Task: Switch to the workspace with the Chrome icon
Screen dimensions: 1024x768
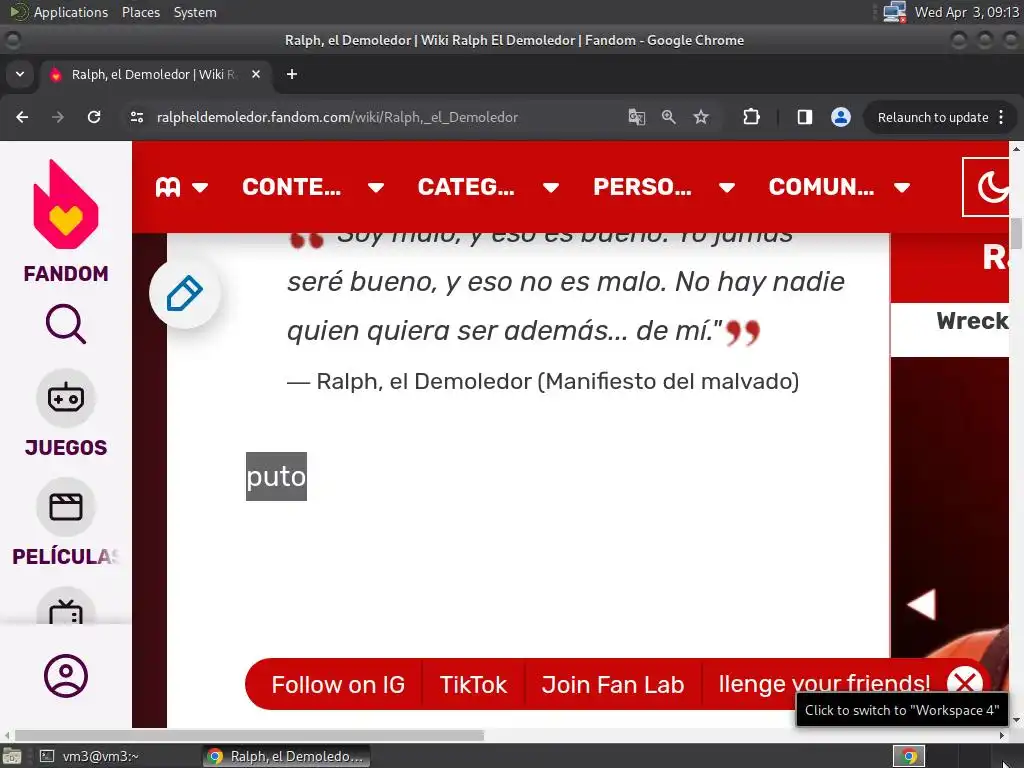Action: click(x=909, y=756)
